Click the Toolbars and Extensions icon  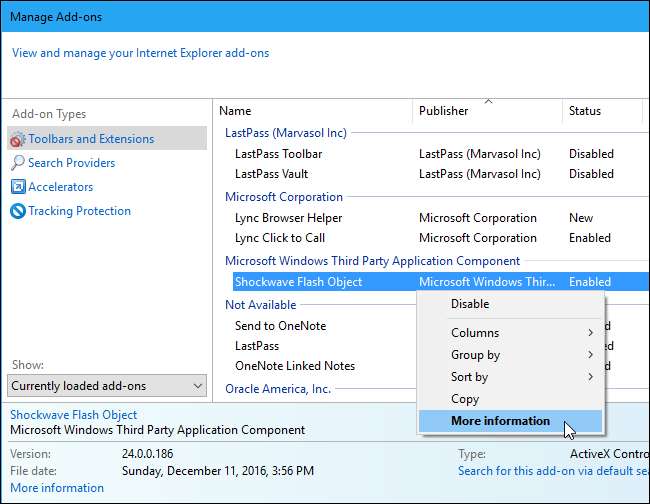pos(17,139)
